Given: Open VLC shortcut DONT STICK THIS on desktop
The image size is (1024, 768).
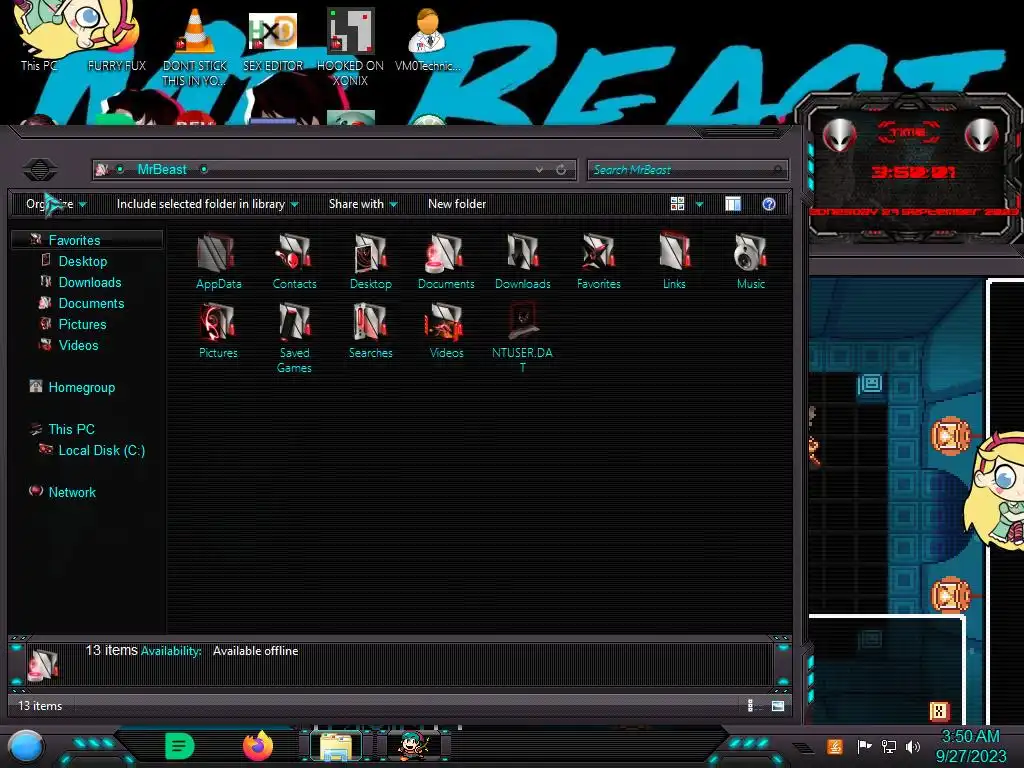Looking at the screenshot, I should pos(195,47).
